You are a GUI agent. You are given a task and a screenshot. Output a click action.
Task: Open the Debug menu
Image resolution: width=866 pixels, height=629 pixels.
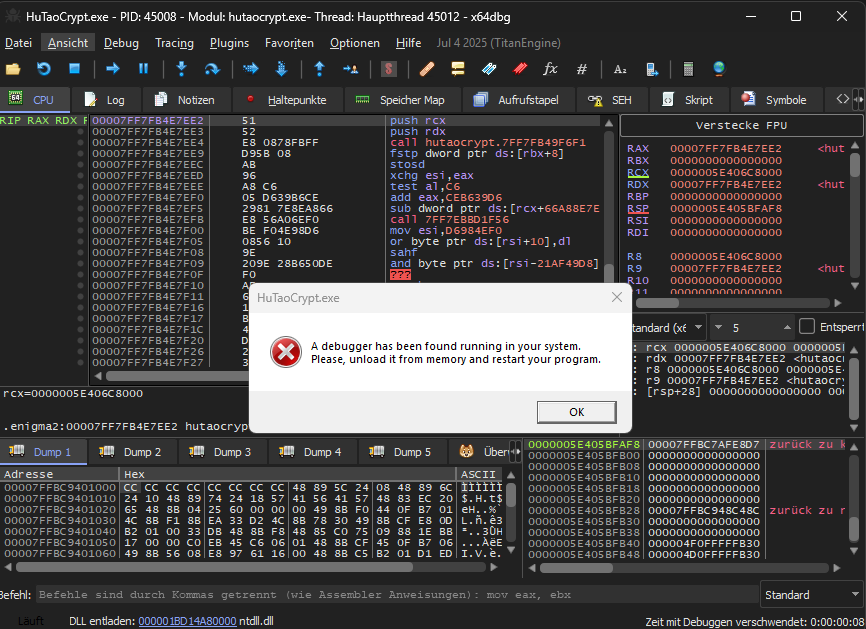pos(121,43)
